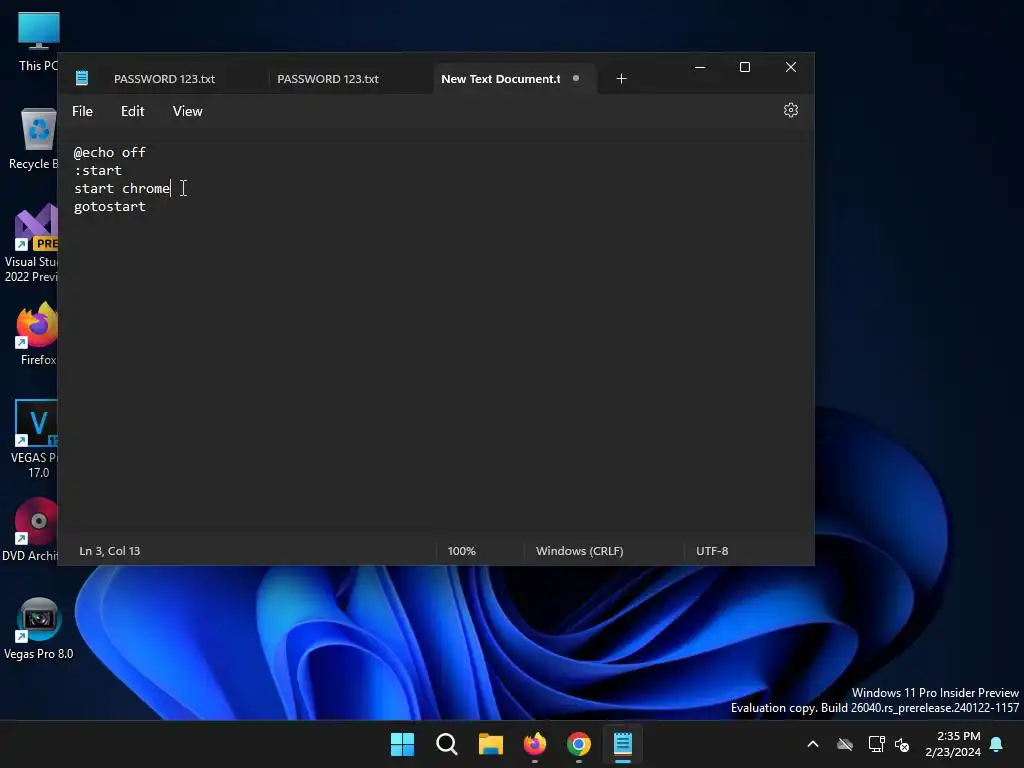
Task: Add a new tab with the plus button
Action: (x=621, y=78)
